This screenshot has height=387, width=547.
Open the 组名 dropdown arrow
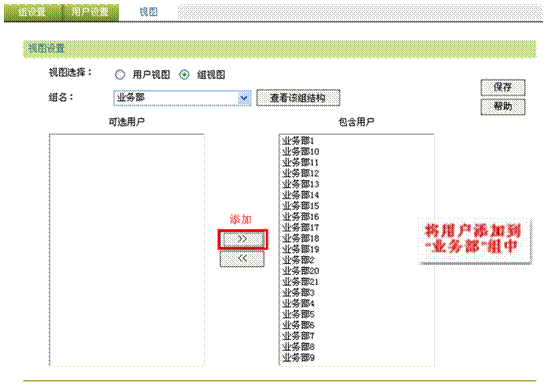click(244, 98)
